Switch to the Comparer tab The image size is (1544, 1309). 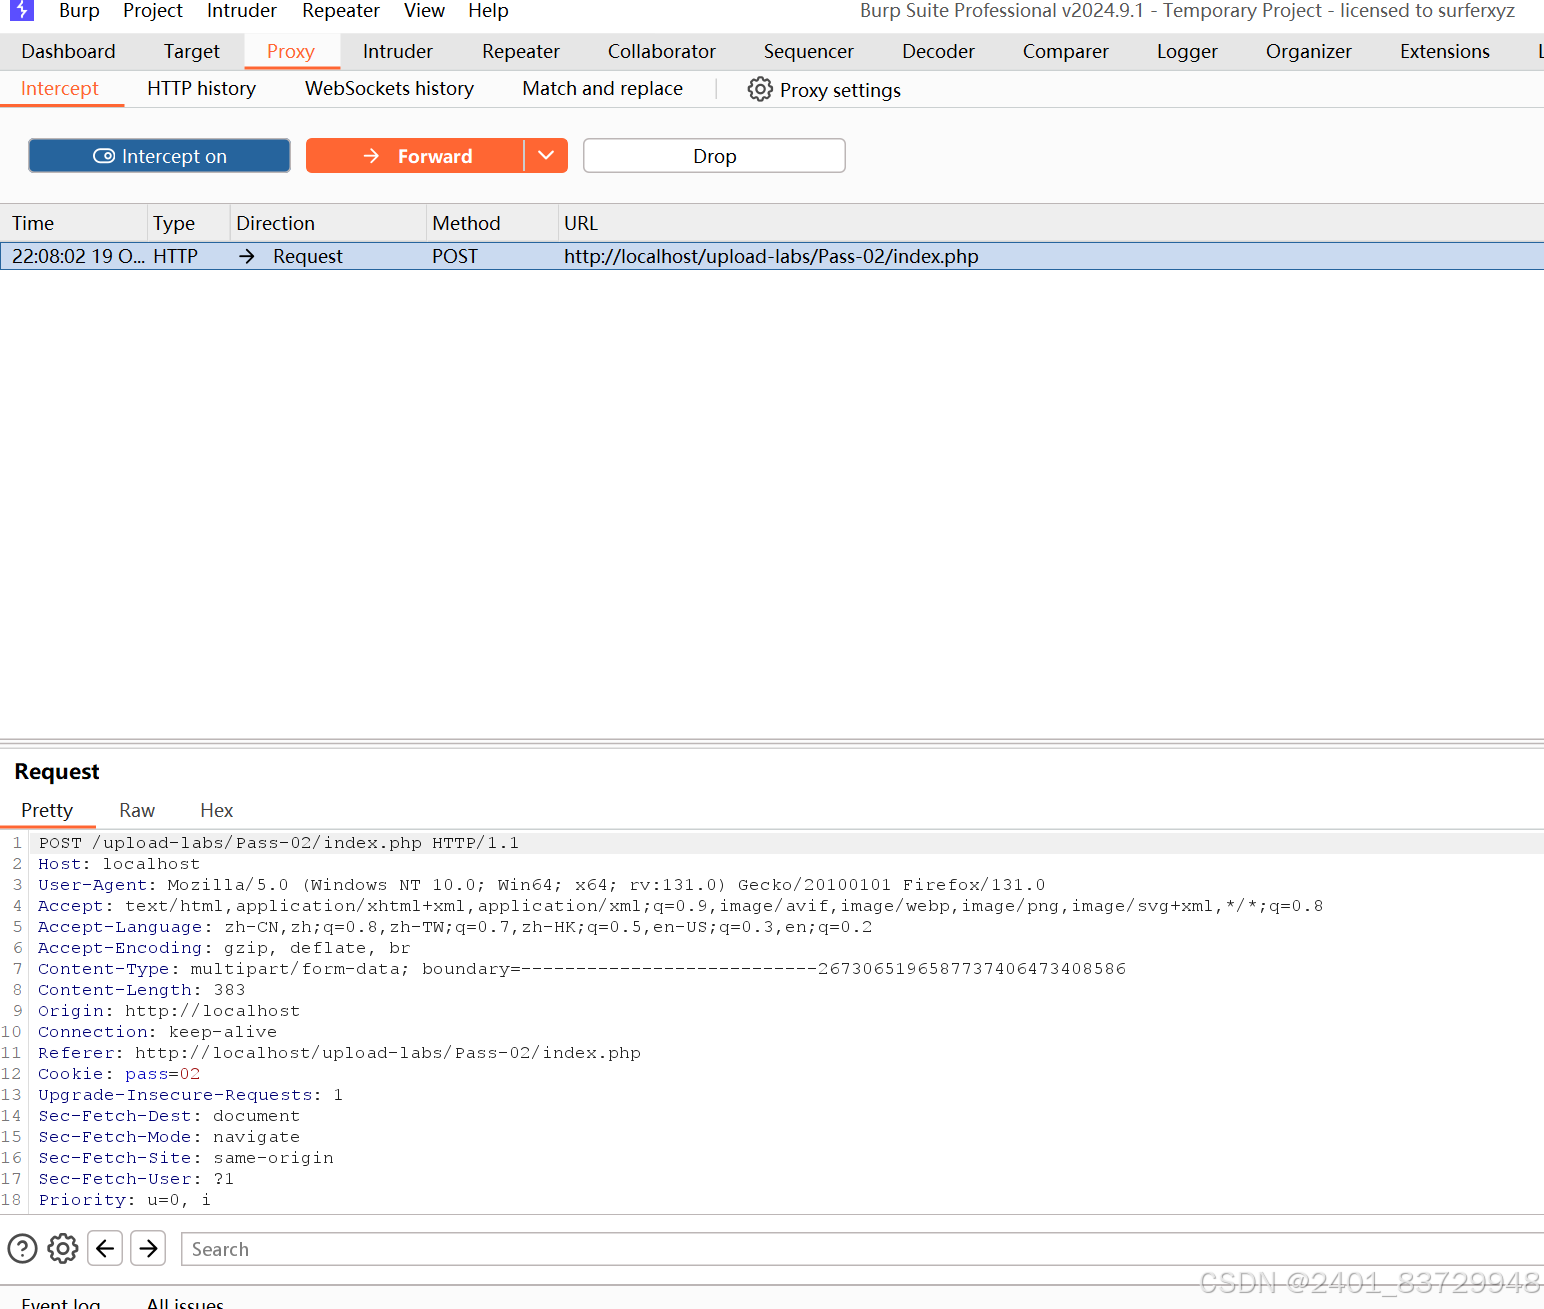coord(1066,51)
